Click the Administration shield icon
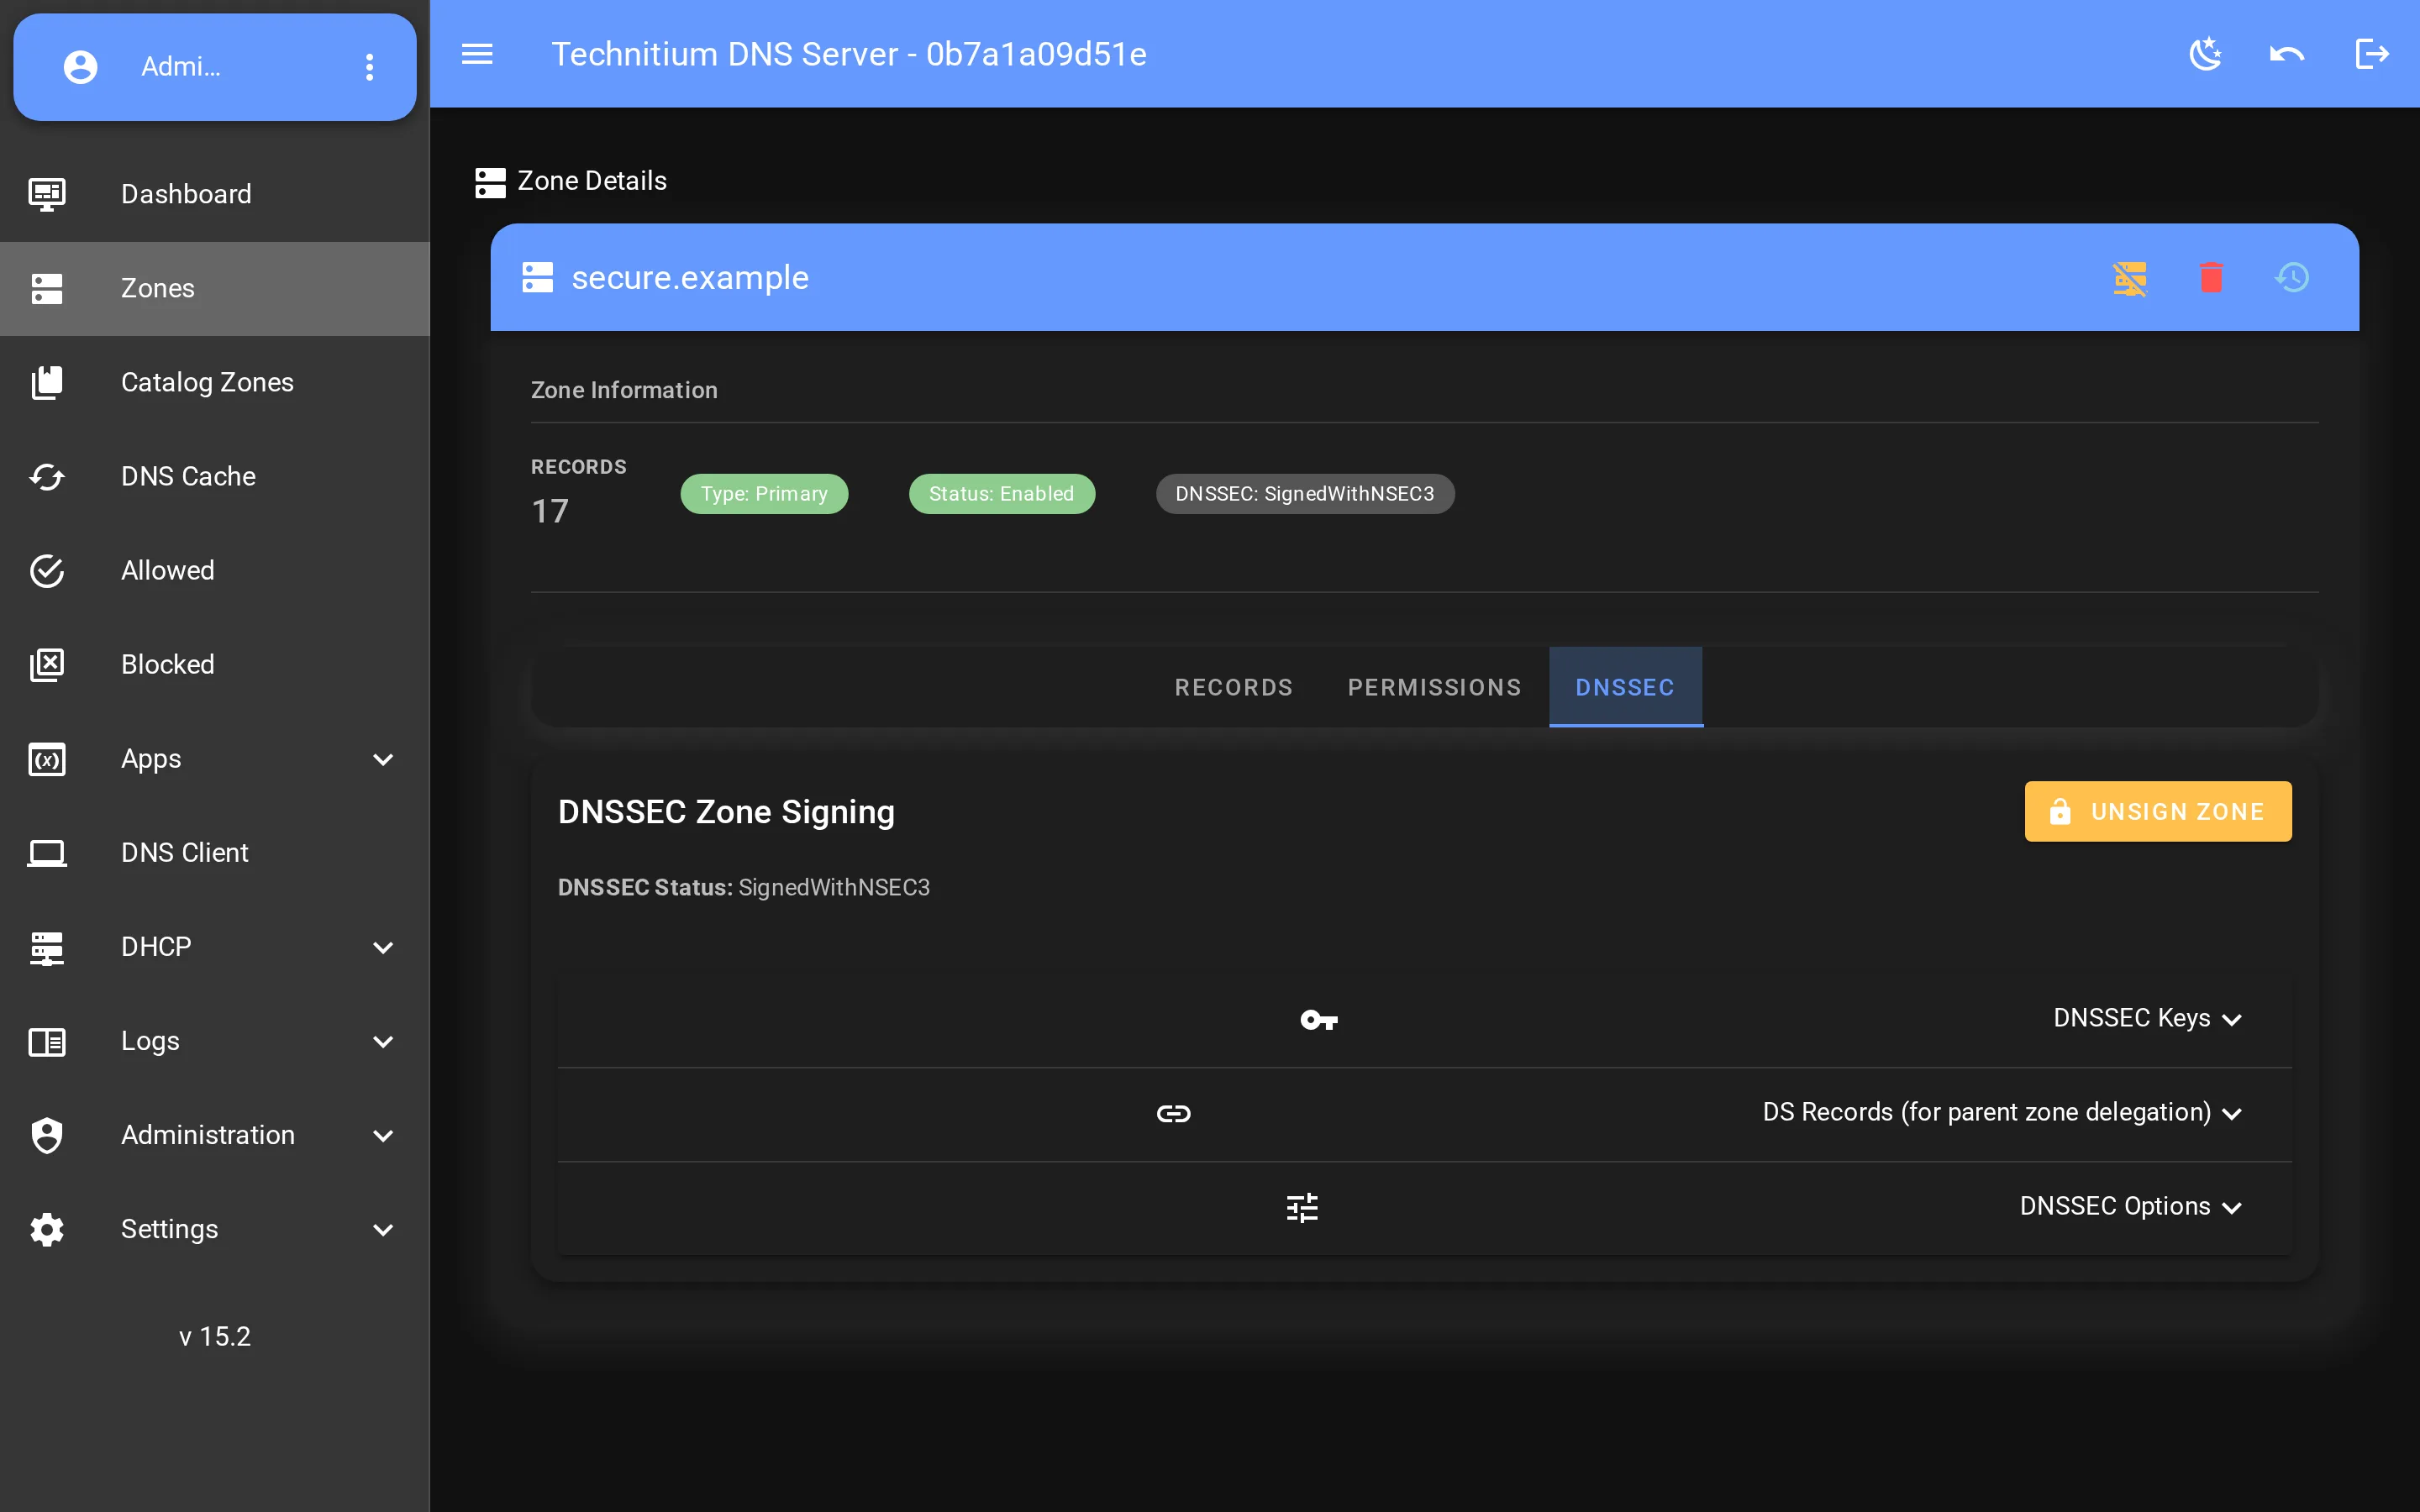The image size is (2420, 1512). click(x=47, y=1135)
